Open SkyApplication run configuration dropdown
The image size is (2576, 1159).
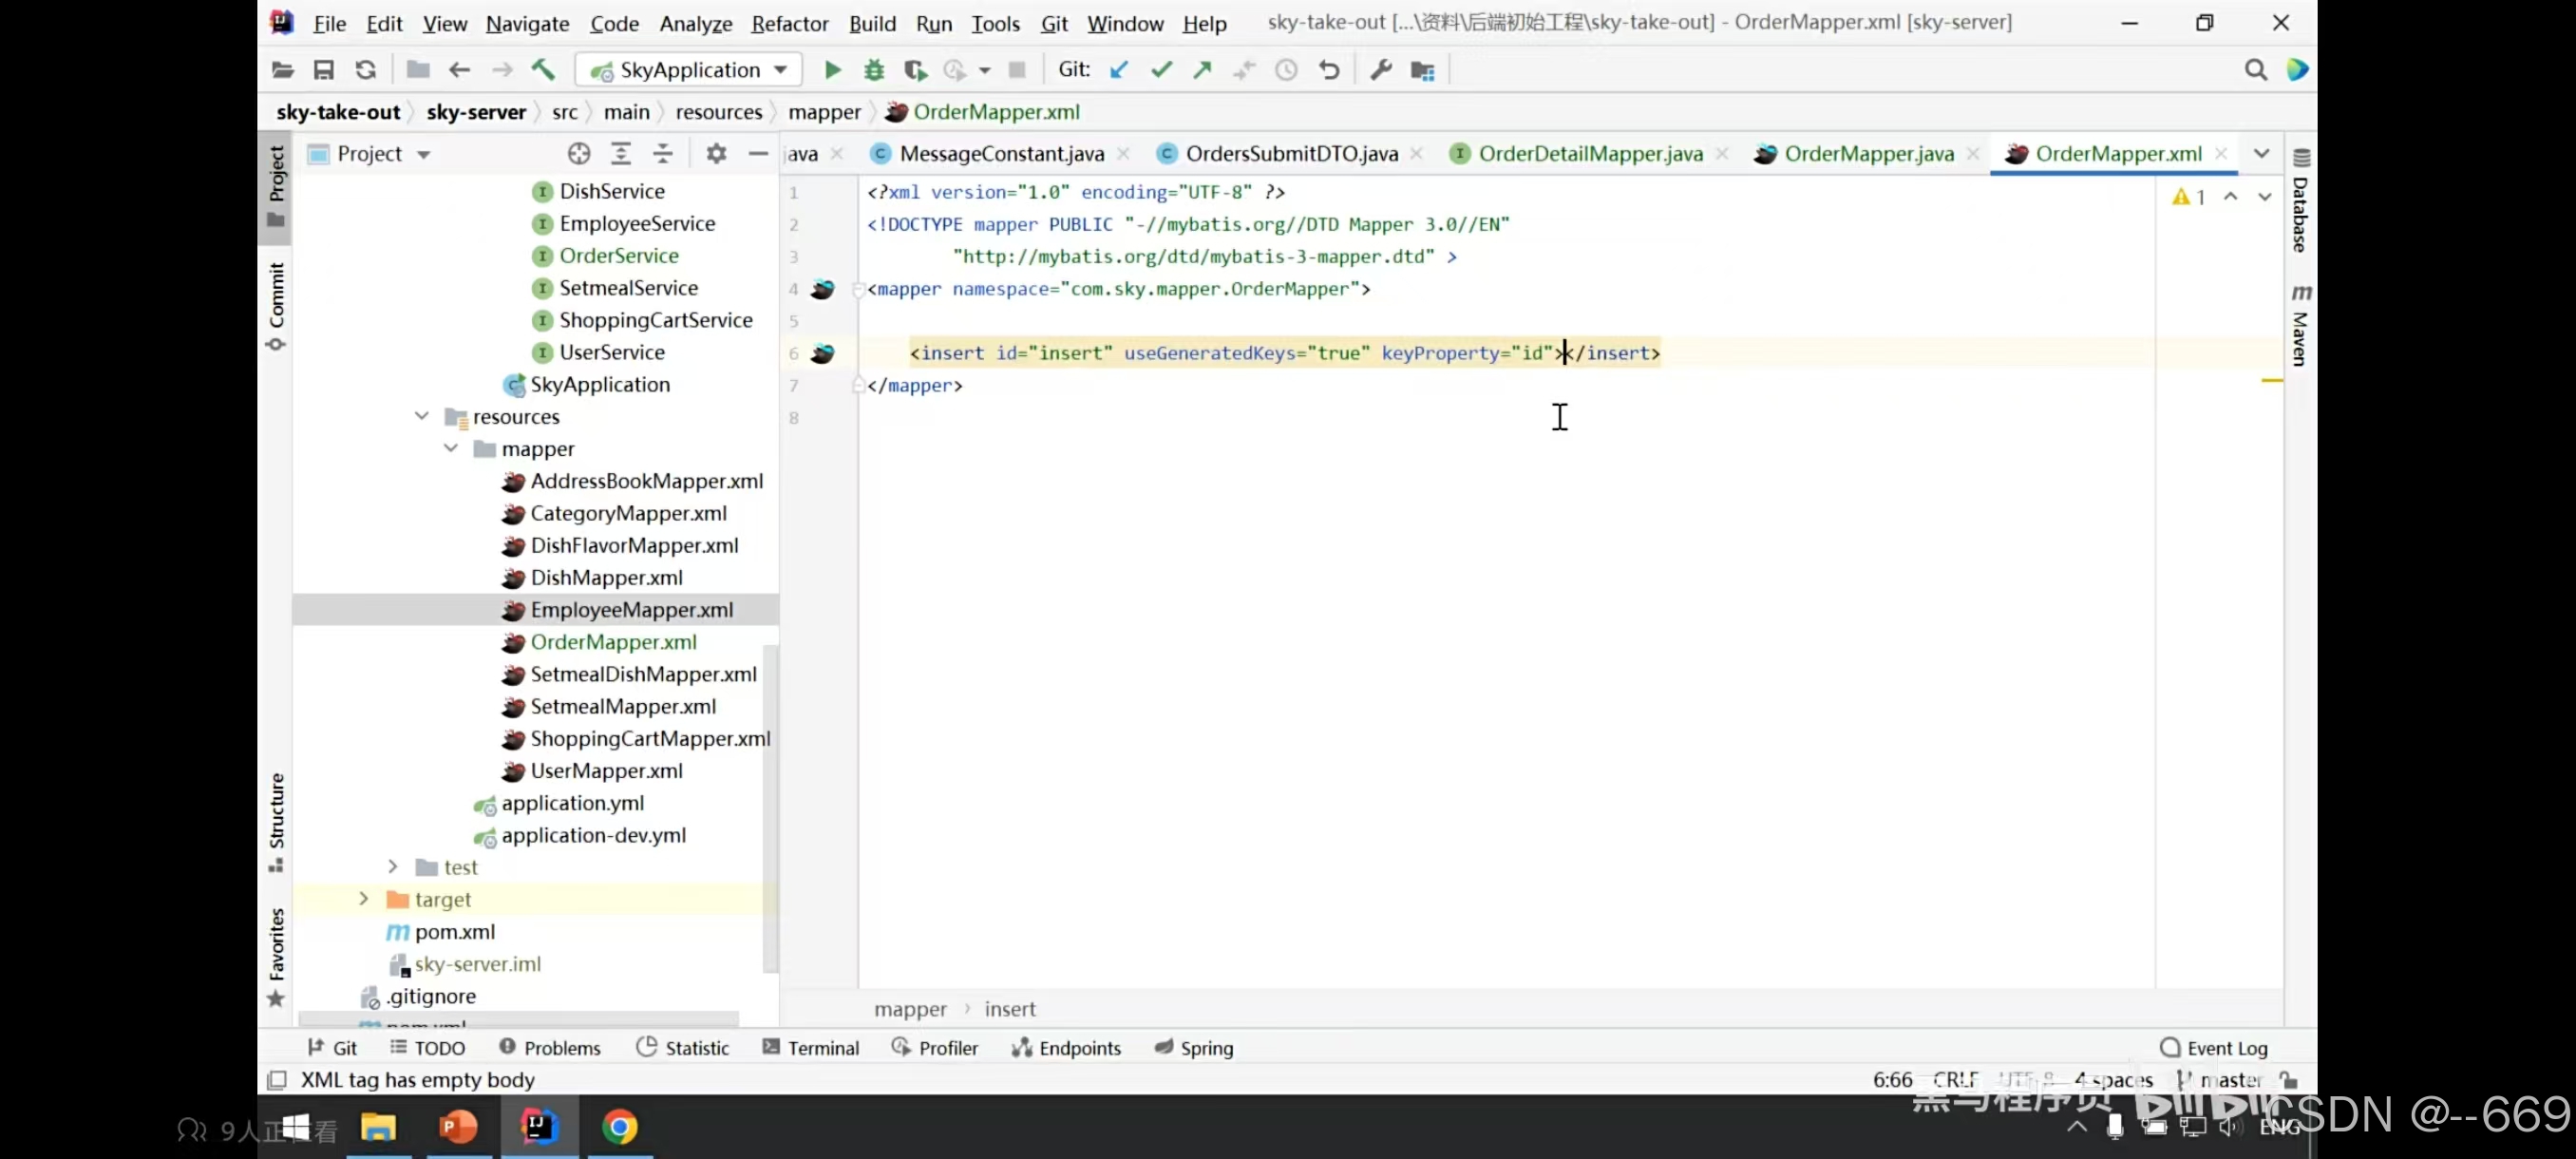(x=689, y=70)
